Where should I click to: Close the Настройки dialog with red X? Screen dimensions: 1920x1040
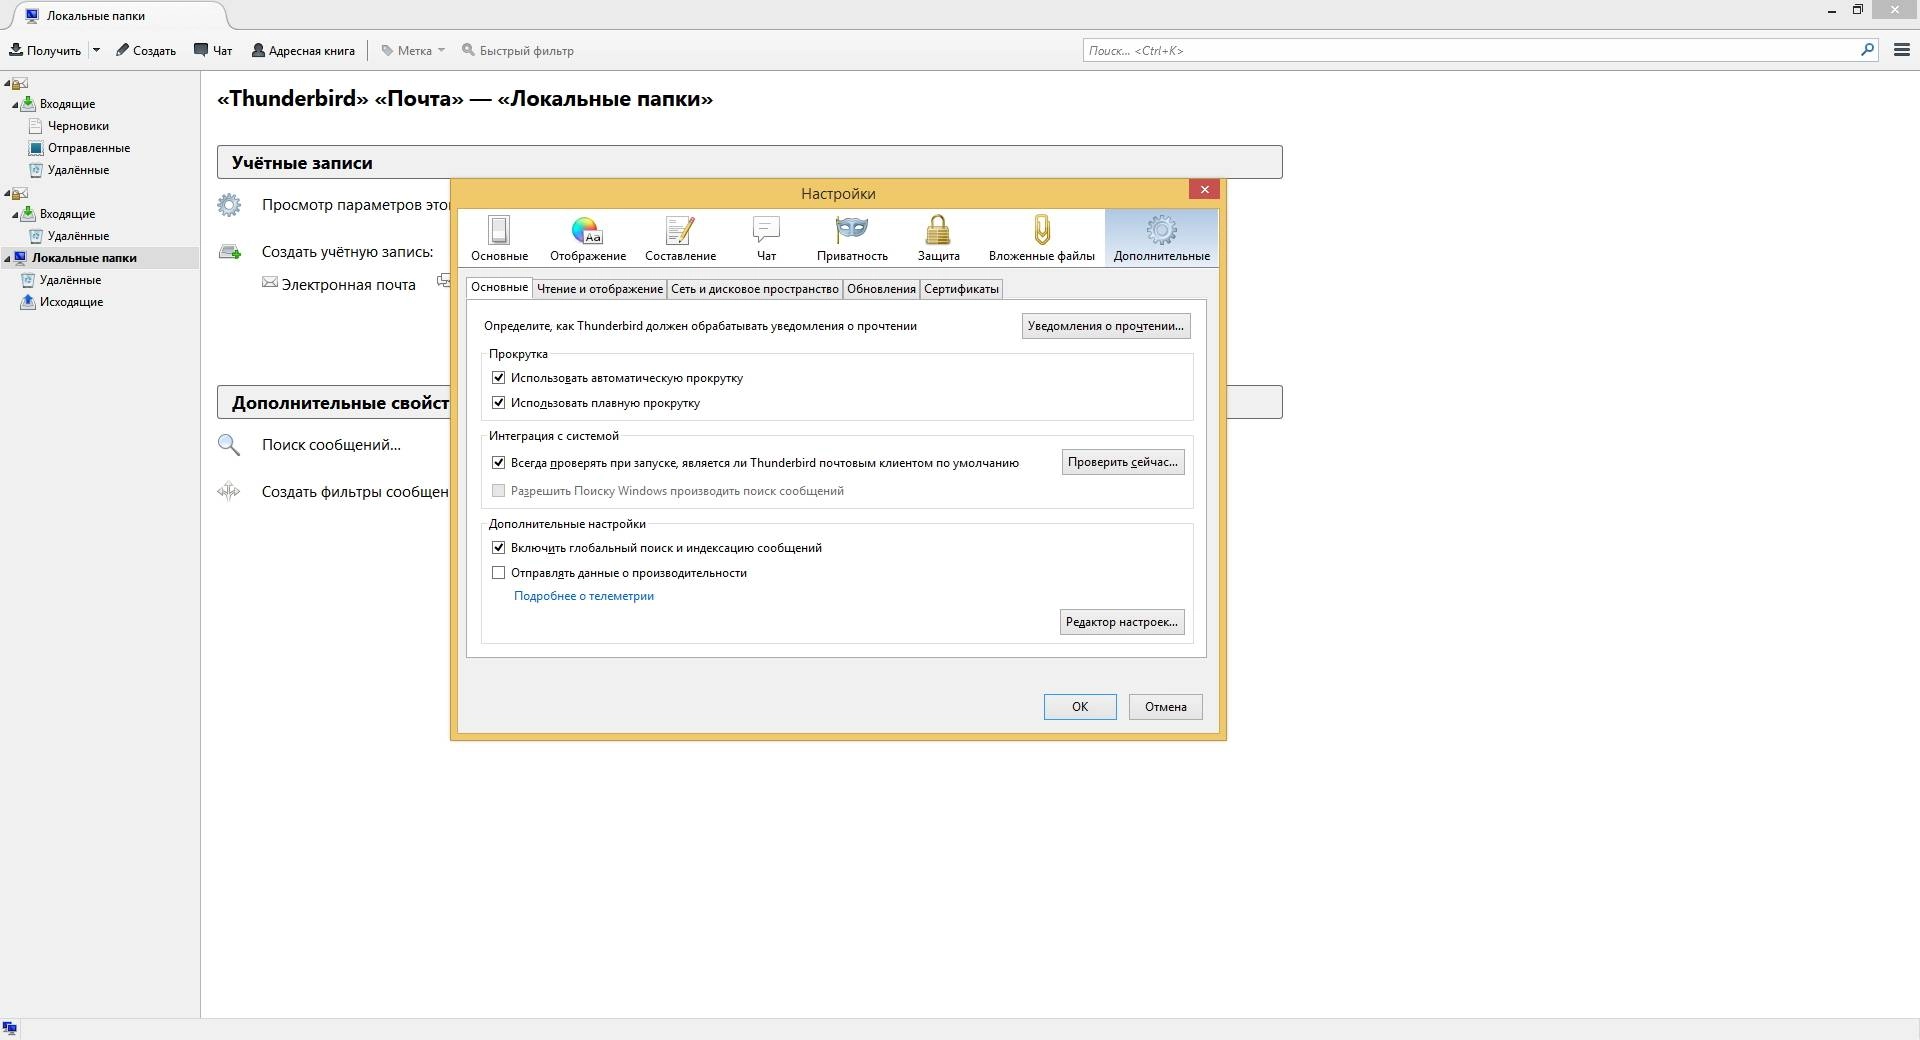pyautogui.click(x=1204, y=189)
